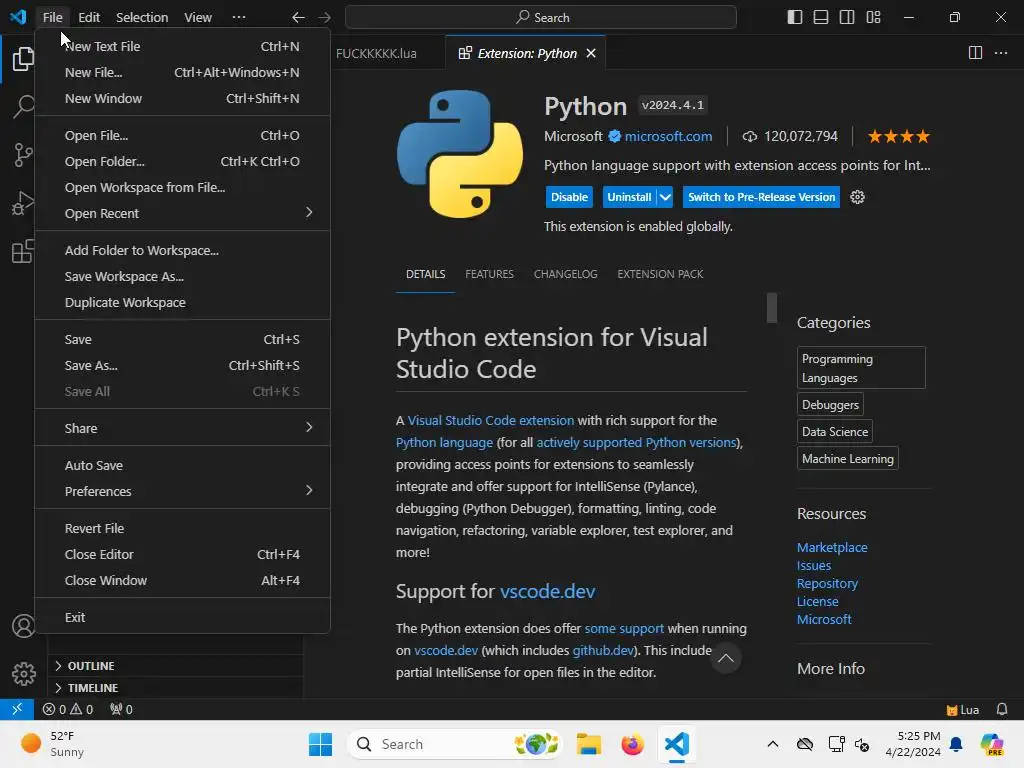Click the details pane vertical scrollbar thumb
Screen dimensions: 1024x768
click(x=772, y=308)
